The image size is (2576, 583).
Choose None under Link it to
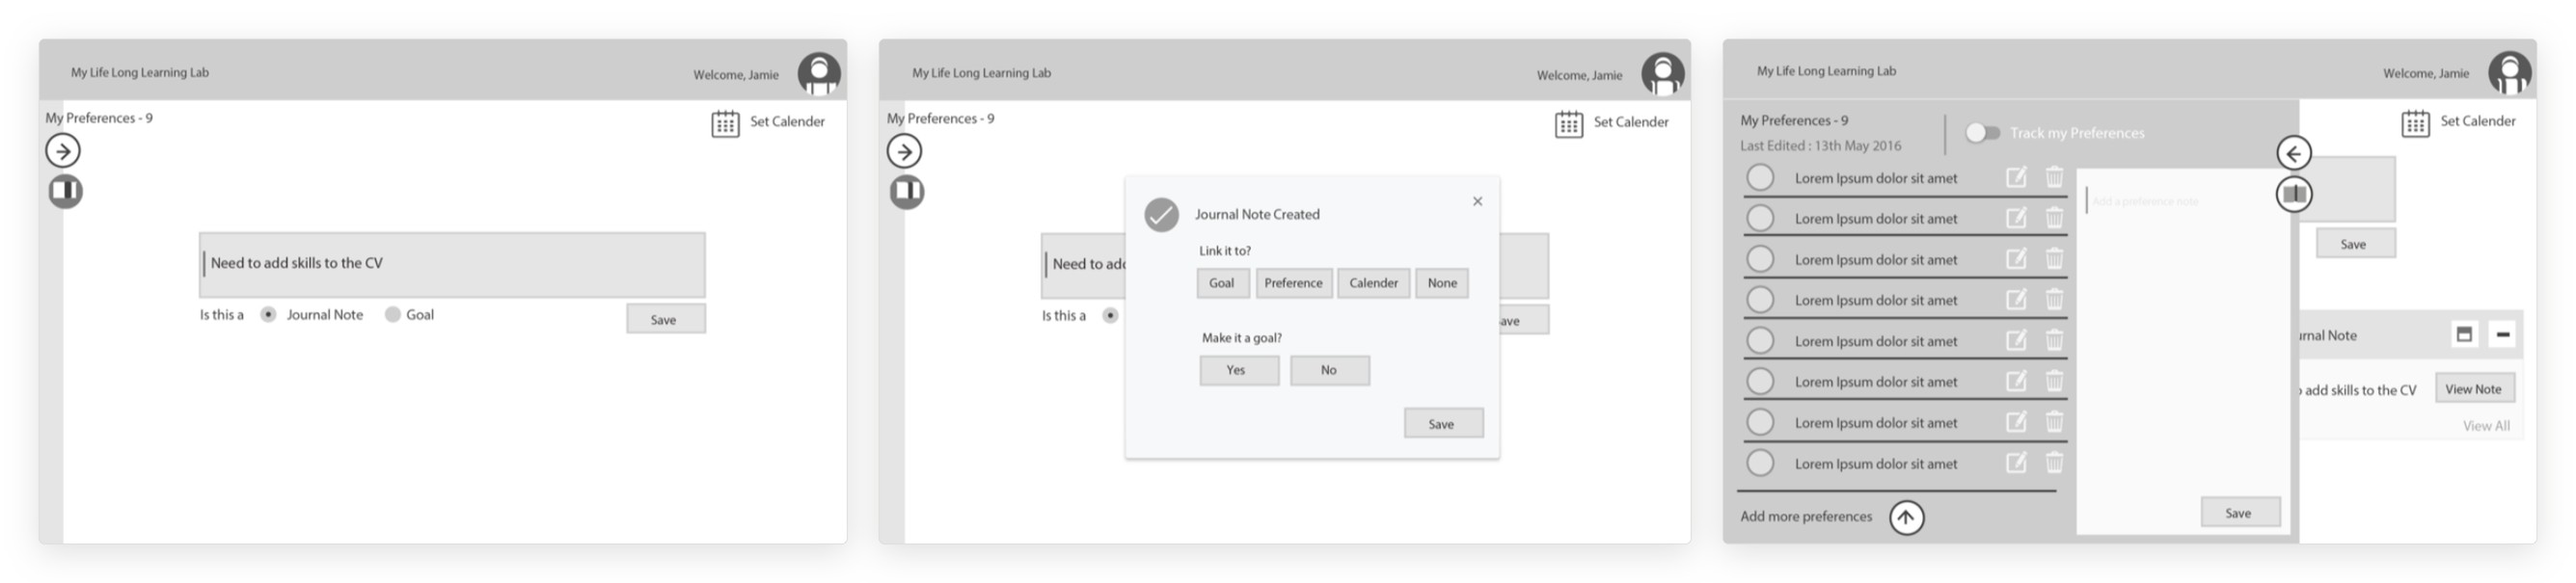1442,283
